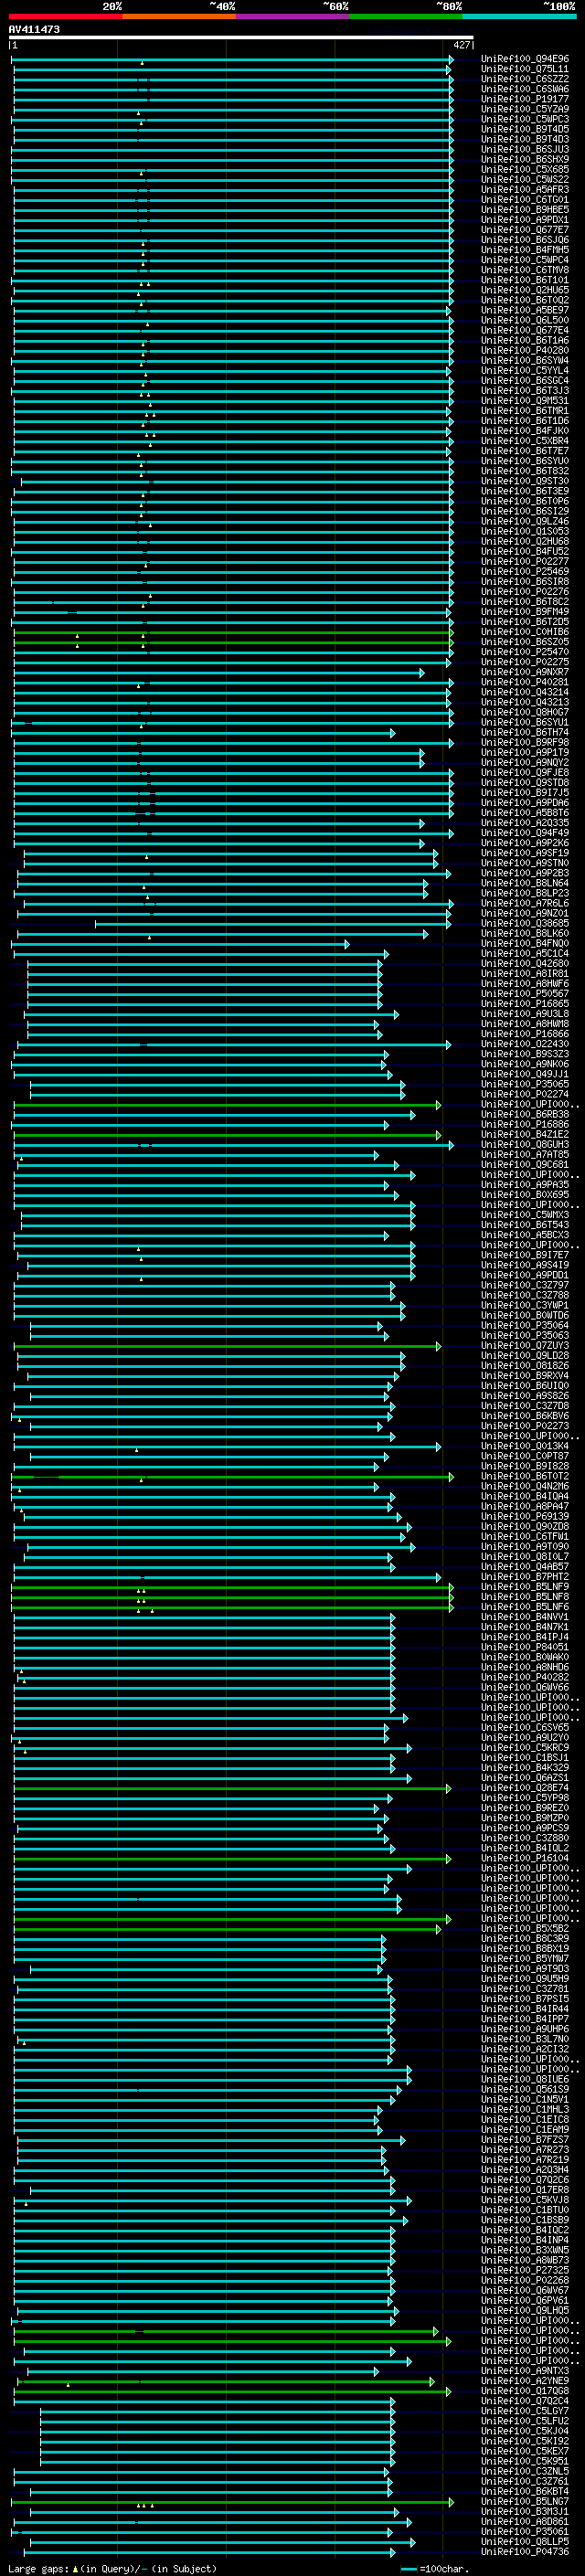Select the UniRef100_A5AFR3 label

tap(525, 189)
